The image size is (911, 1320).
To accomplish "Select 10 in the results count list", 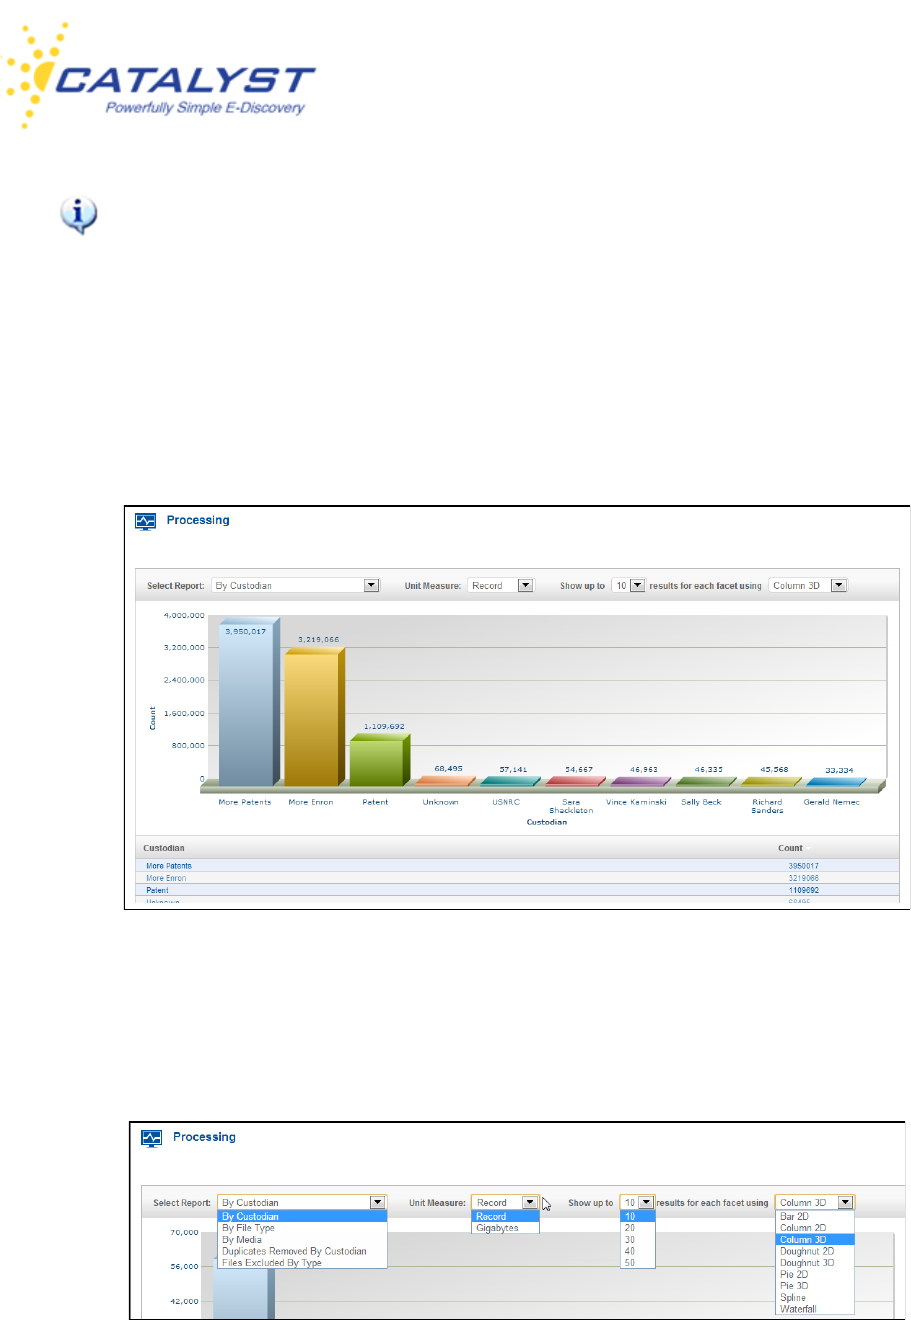I will [x=637, y=1217].
